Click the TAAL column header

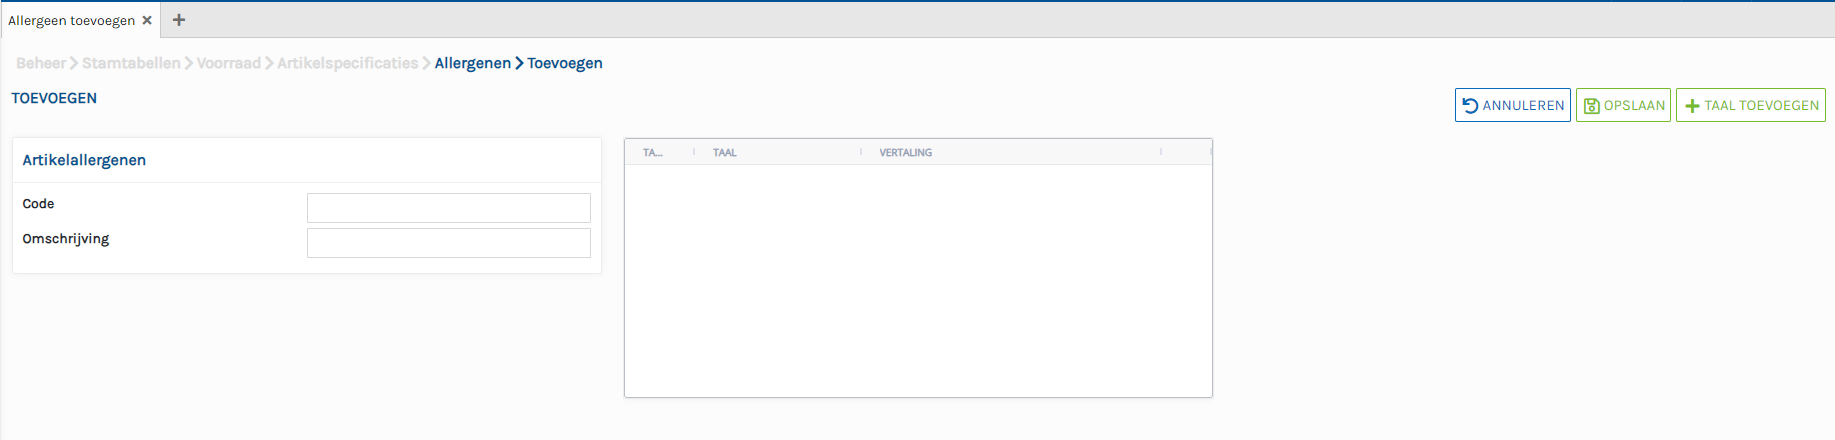click(x=725, y=153)
